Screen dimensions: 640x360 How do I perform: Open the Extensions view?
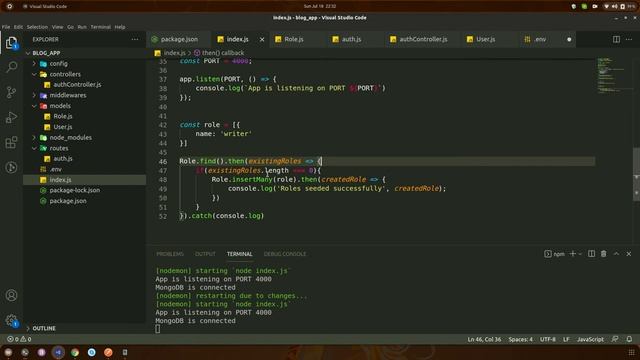point(11,142)
